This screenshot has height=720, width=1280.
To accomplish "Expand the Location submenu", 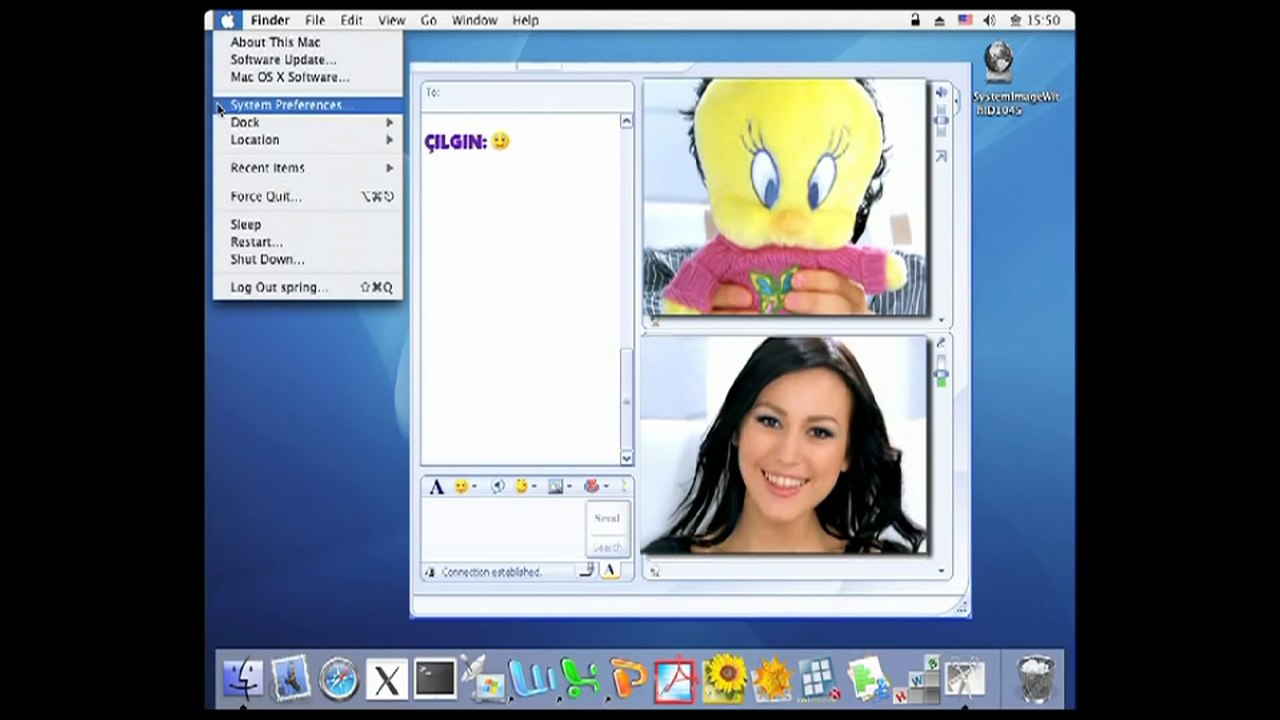I will (308, 140).
